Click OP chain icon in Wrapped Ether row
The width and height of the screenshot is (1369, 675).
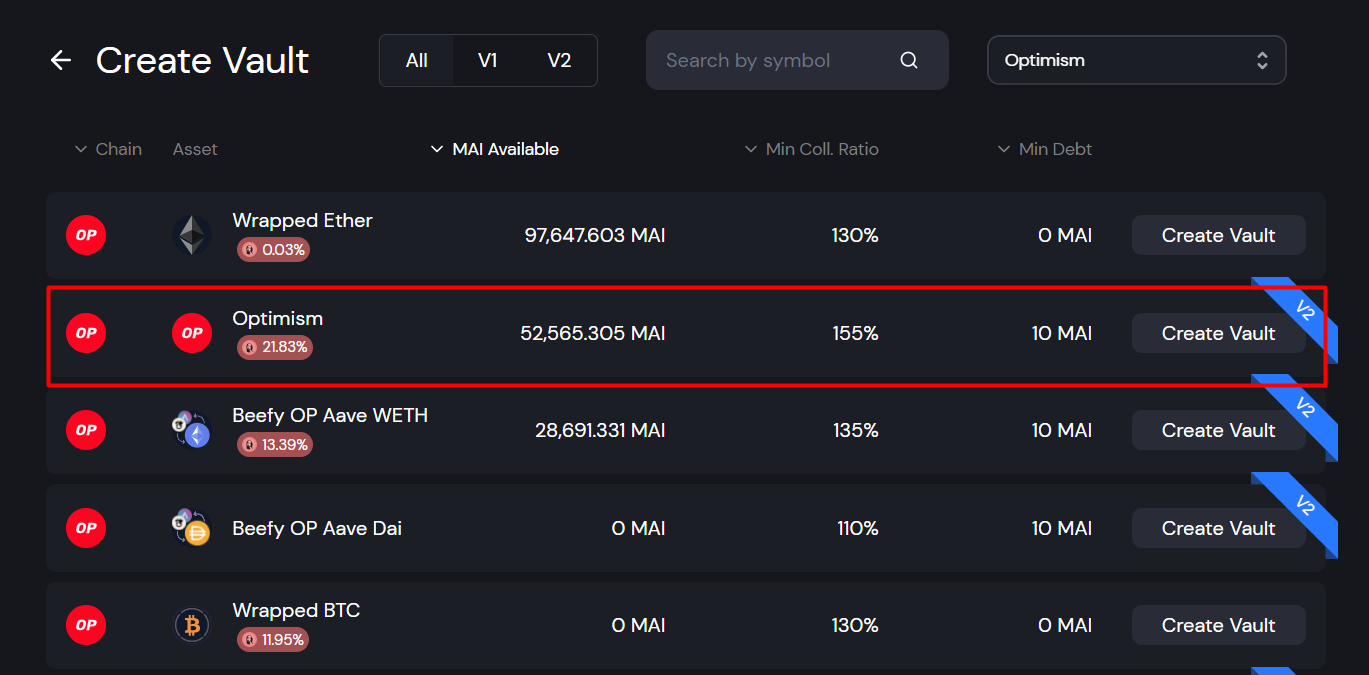(86, 236)
